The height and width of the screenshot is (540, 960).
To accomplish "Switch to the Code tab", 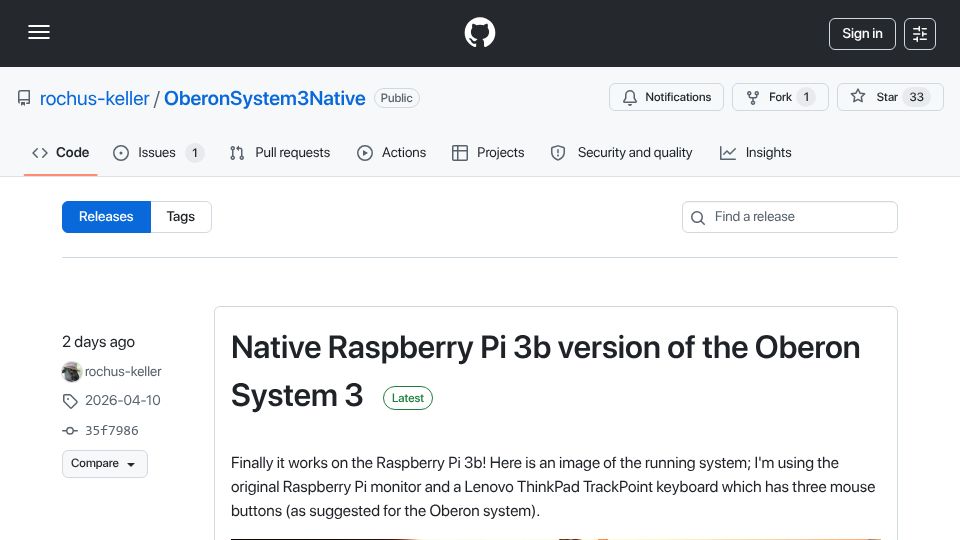I will pyautogui.click(x=61, y=152).
